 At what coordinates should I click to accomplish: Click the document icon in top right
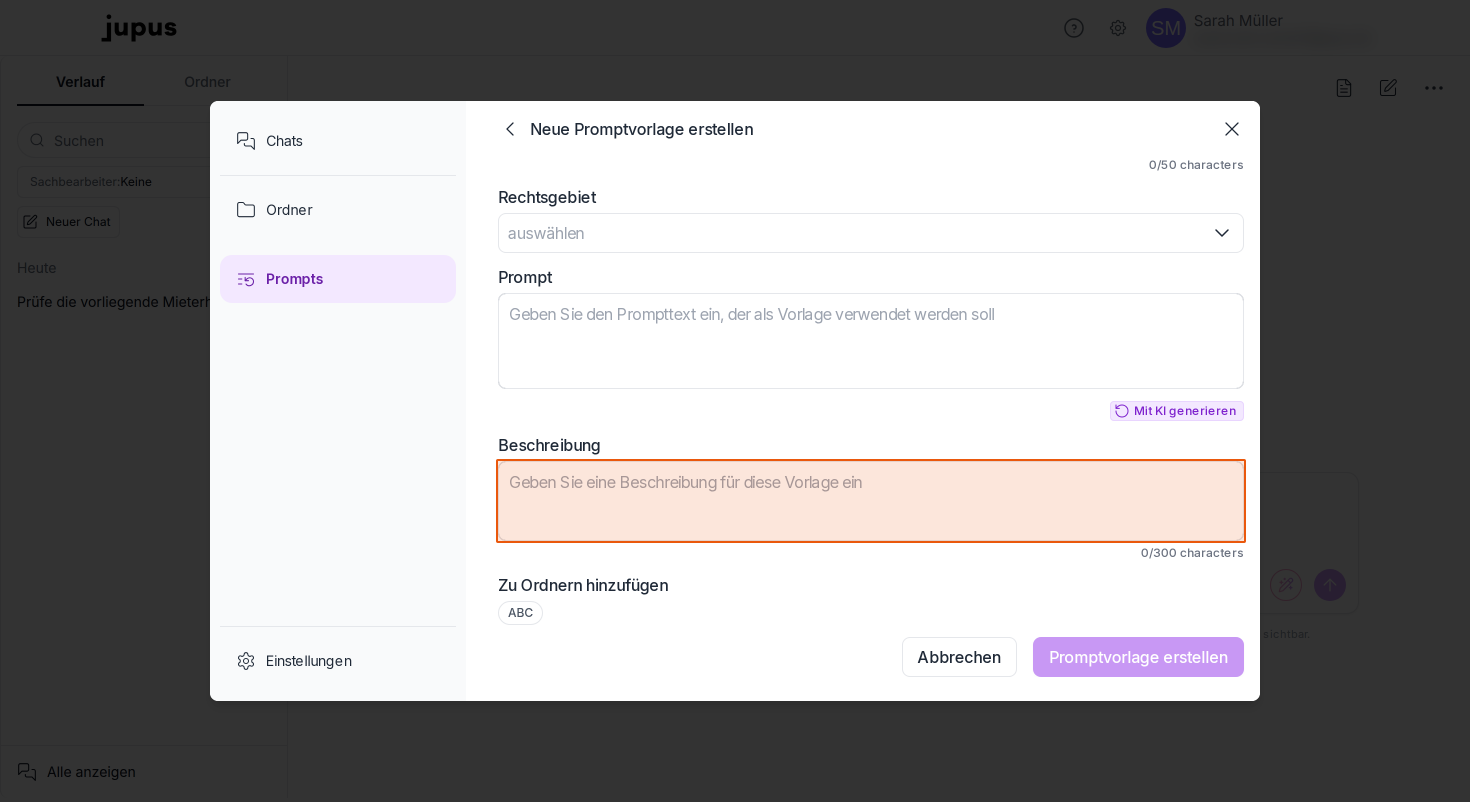click(x=1344, y=88)
